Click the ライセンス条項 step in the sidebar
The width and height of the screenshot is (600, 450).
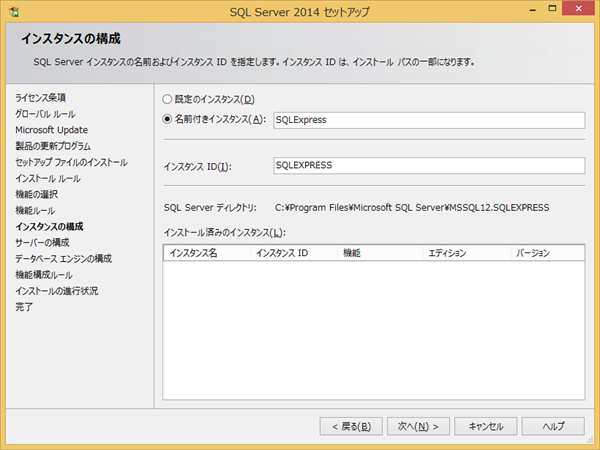(x=41, y=98)
